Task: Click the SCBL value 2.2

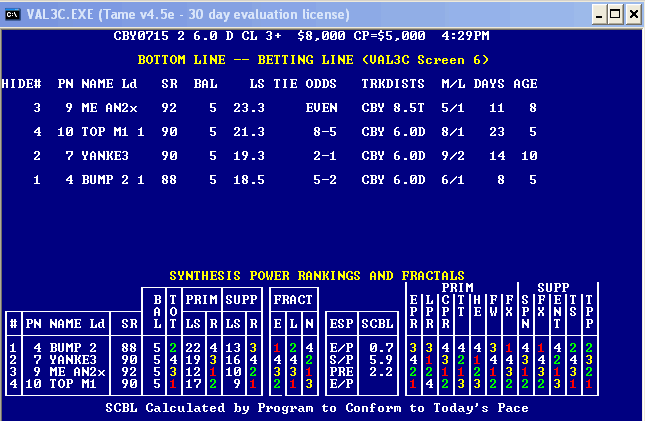Action: pos(381,372)
